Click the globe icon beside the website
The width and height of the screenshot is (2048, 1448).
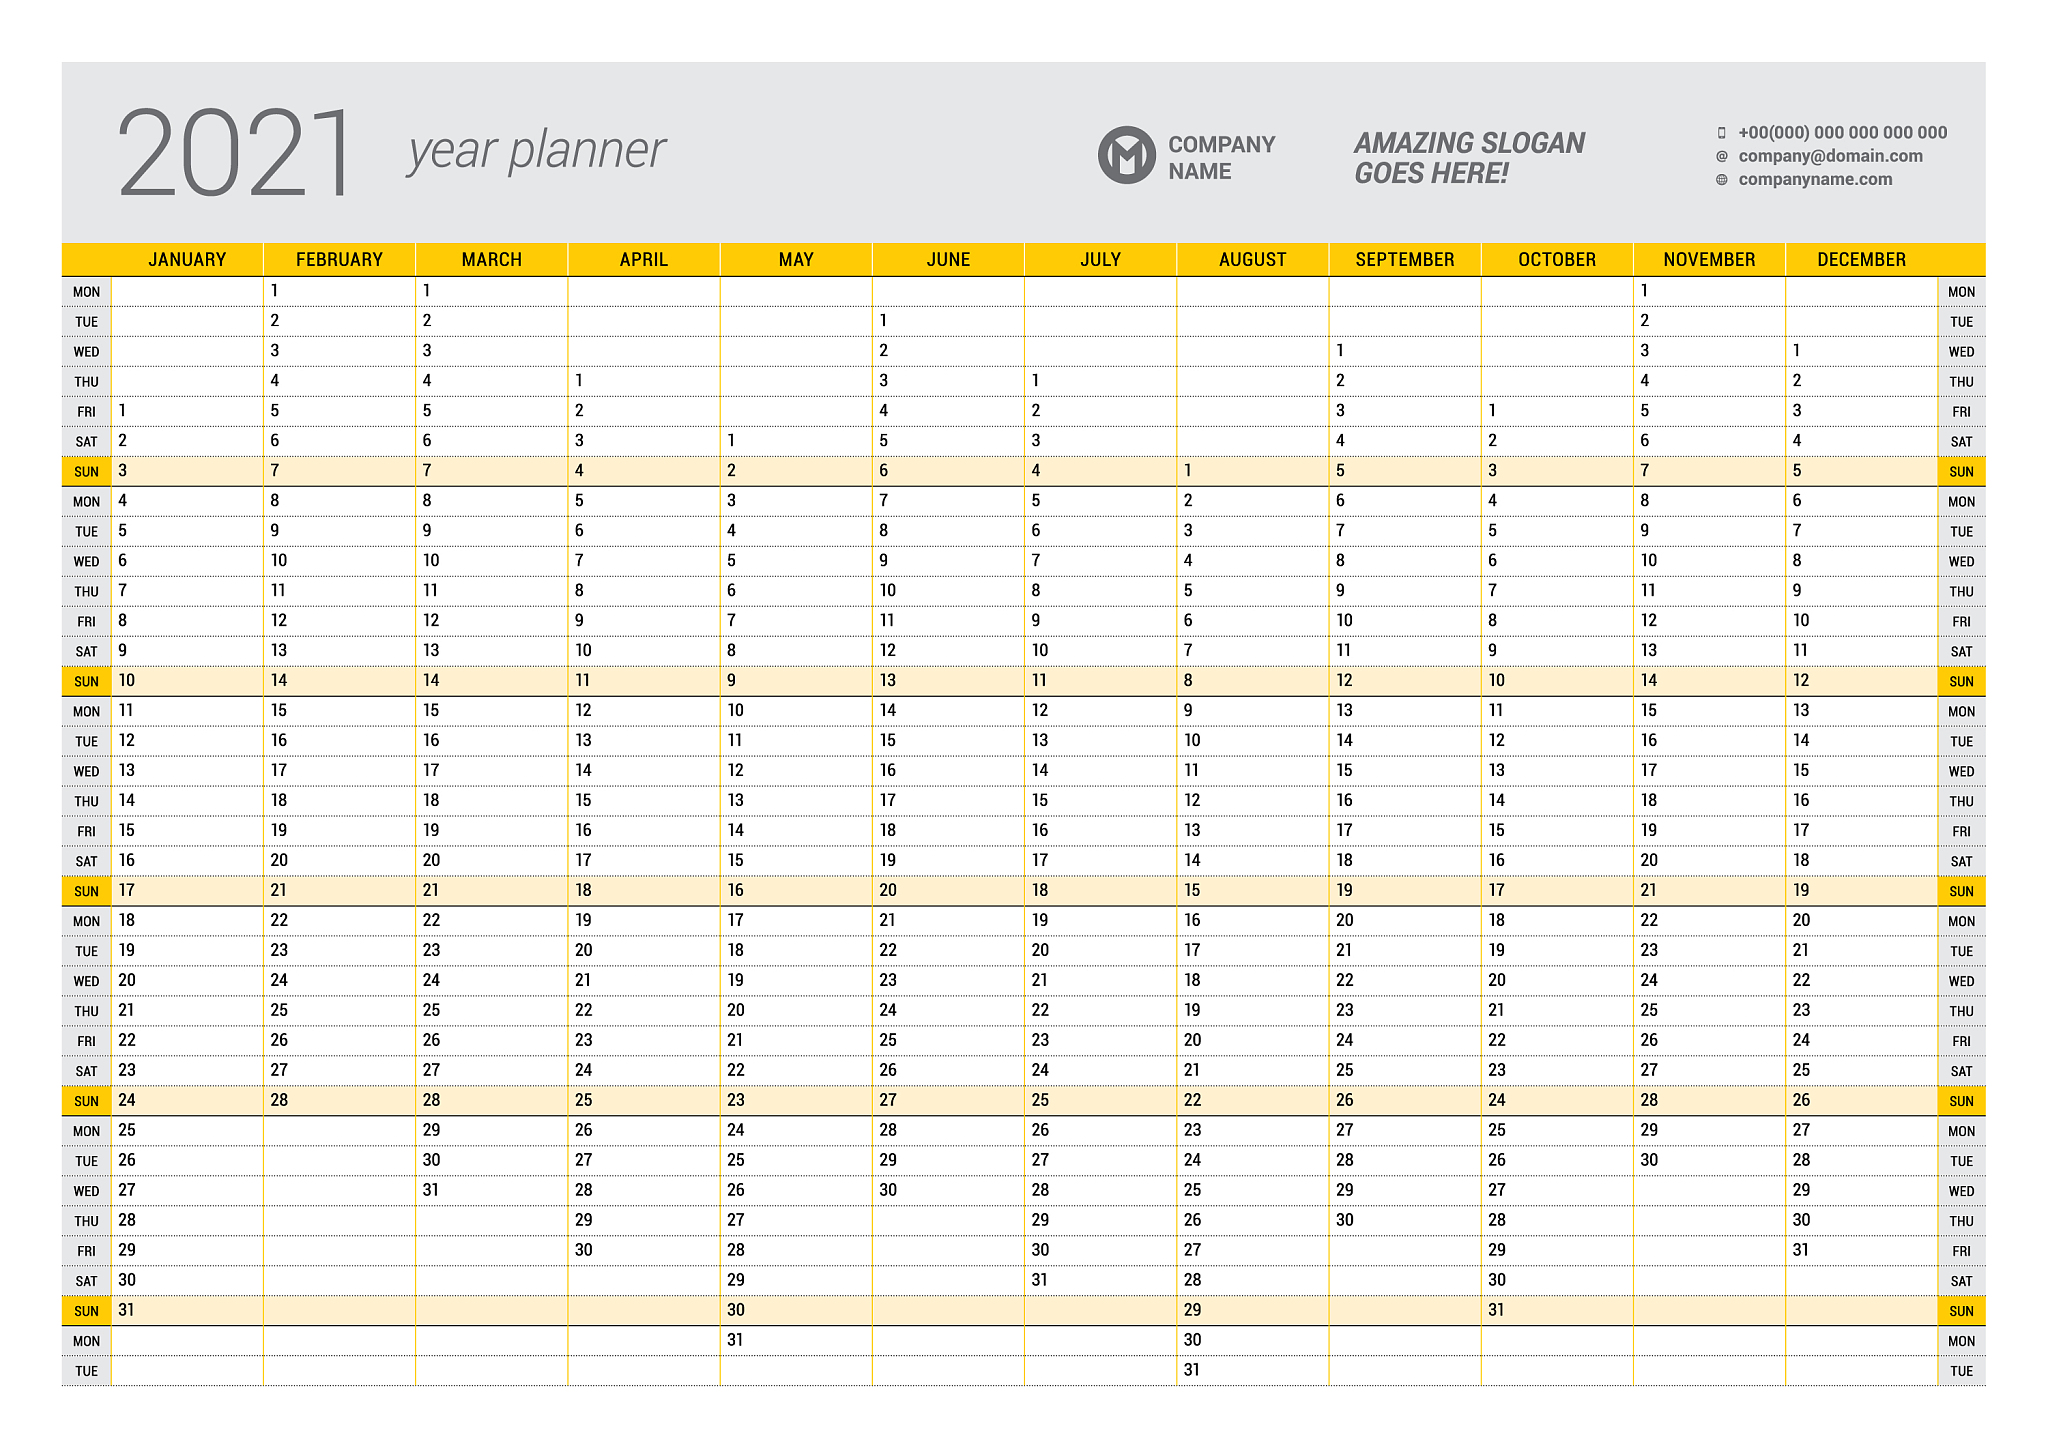(x=1722, y=180)
